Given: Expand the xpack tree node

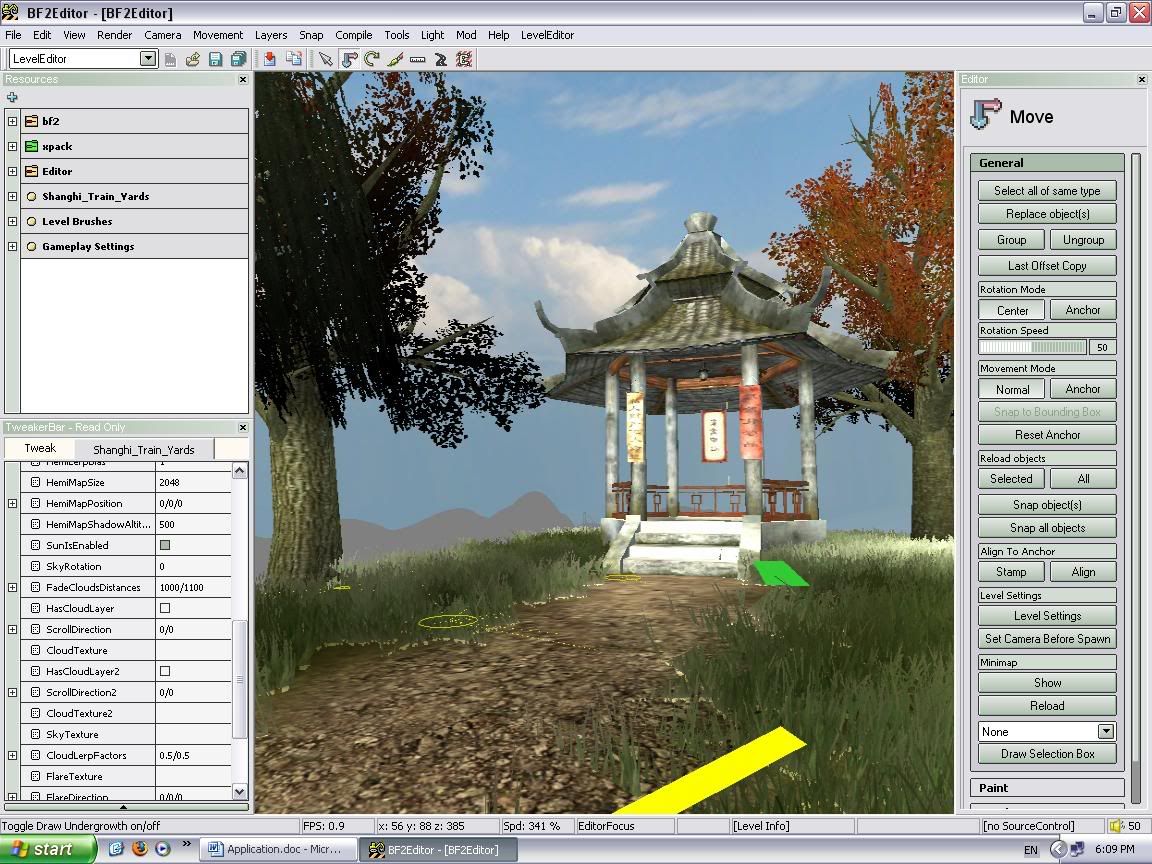Looking at the screenshot, I should point(12,146).
